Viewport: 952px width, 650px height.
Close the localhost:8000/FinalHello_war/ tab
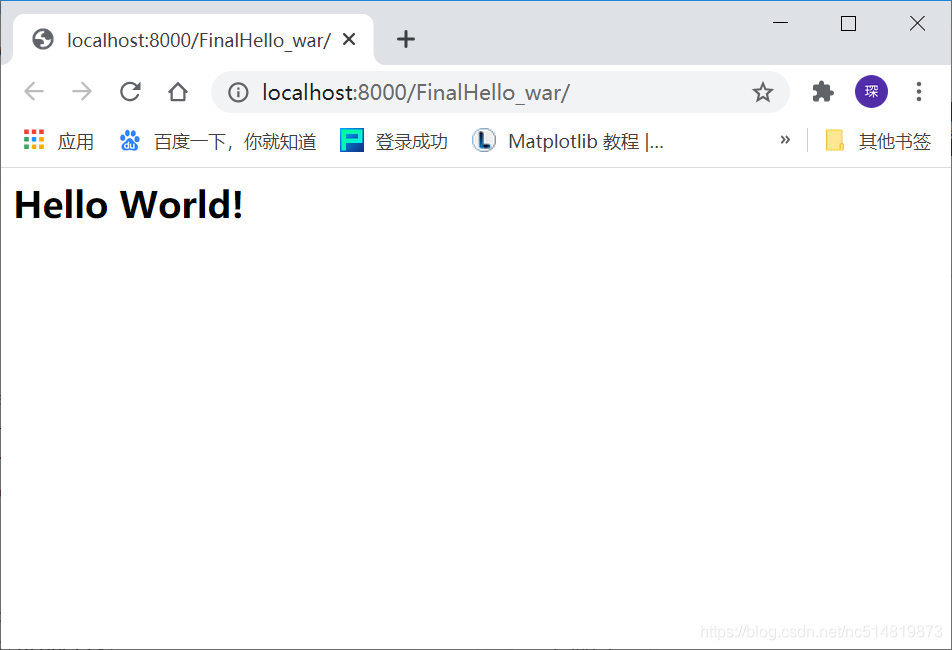349,39
